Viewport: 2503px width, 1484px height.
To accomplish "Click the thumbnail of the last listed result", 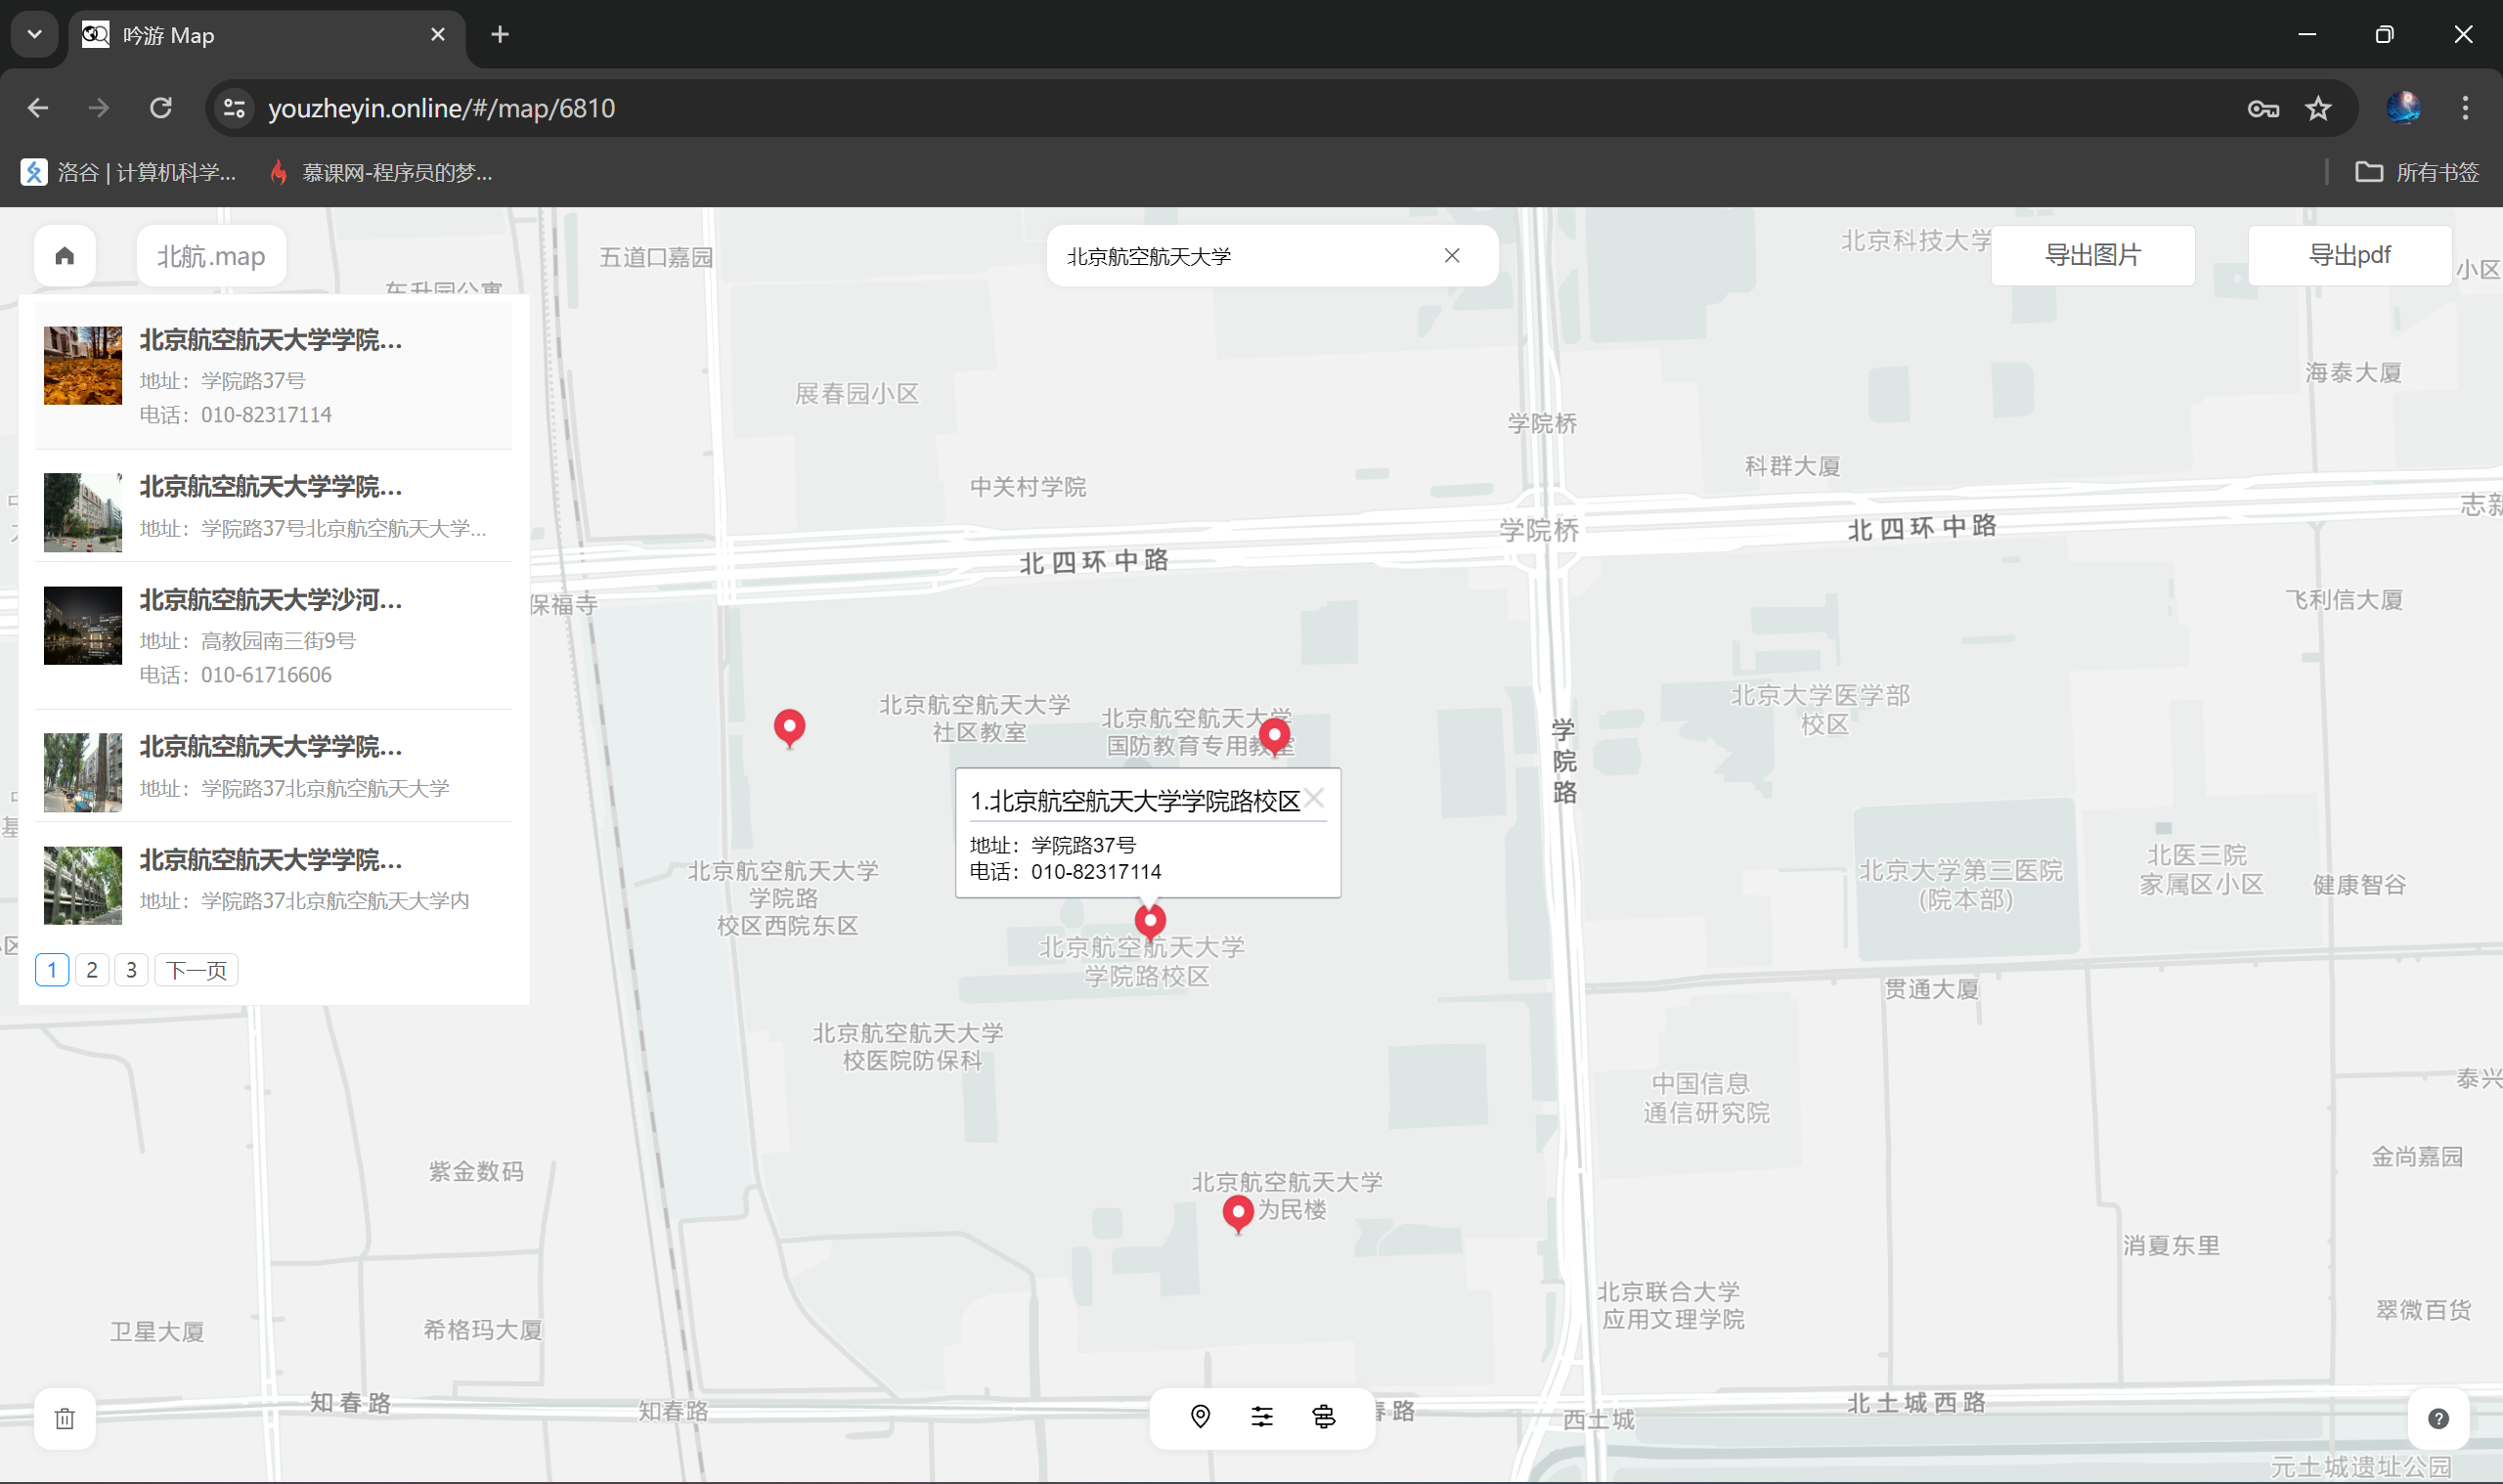I will [83, 885].
